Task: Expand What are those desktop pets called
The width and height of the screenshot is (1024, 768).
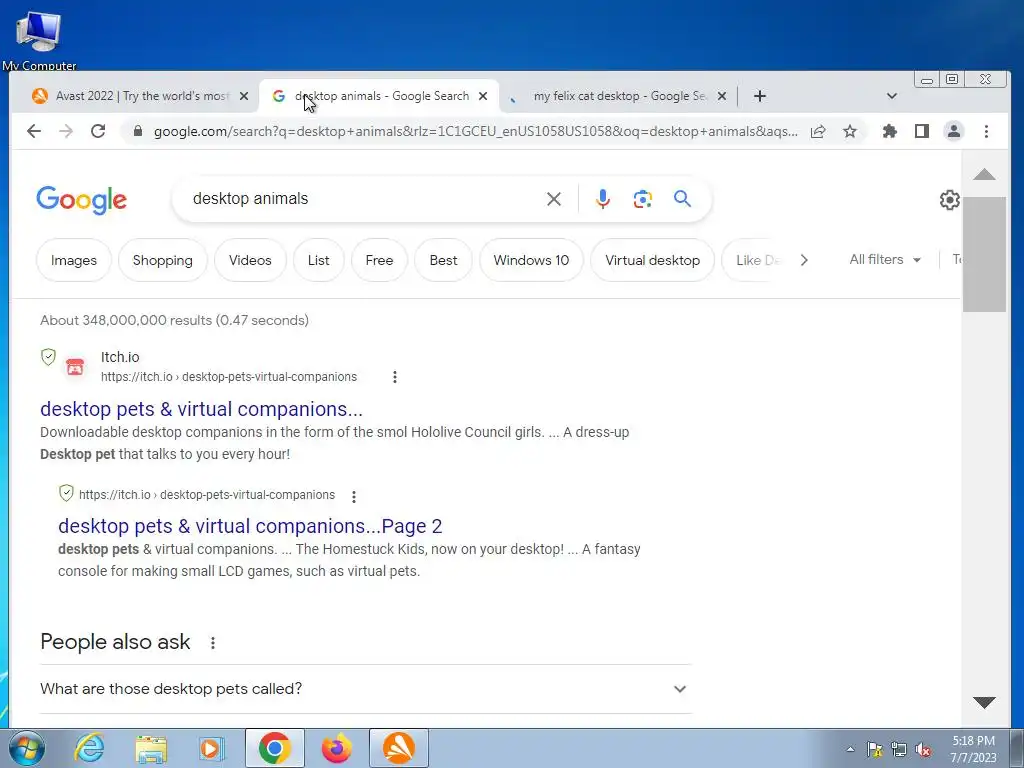Action: pyautogui.click(x=366, y=689)
